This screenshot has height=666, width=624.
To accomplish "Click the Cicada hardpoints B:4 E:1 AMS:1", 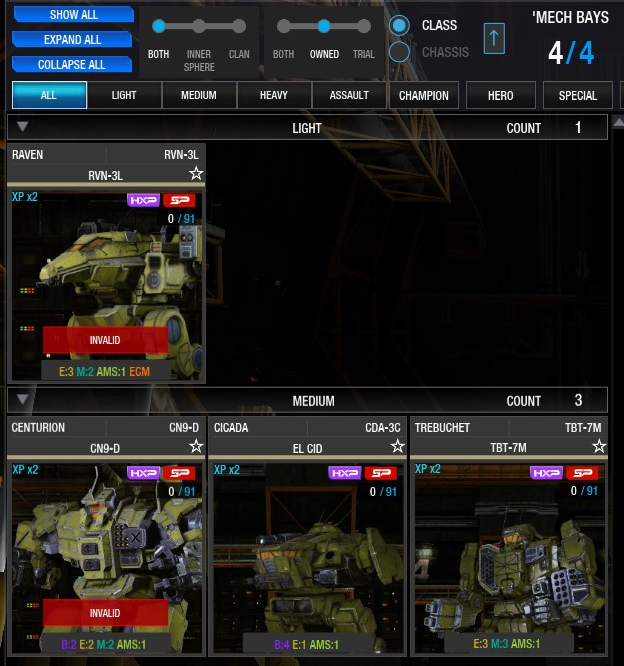I will (307, 644).
